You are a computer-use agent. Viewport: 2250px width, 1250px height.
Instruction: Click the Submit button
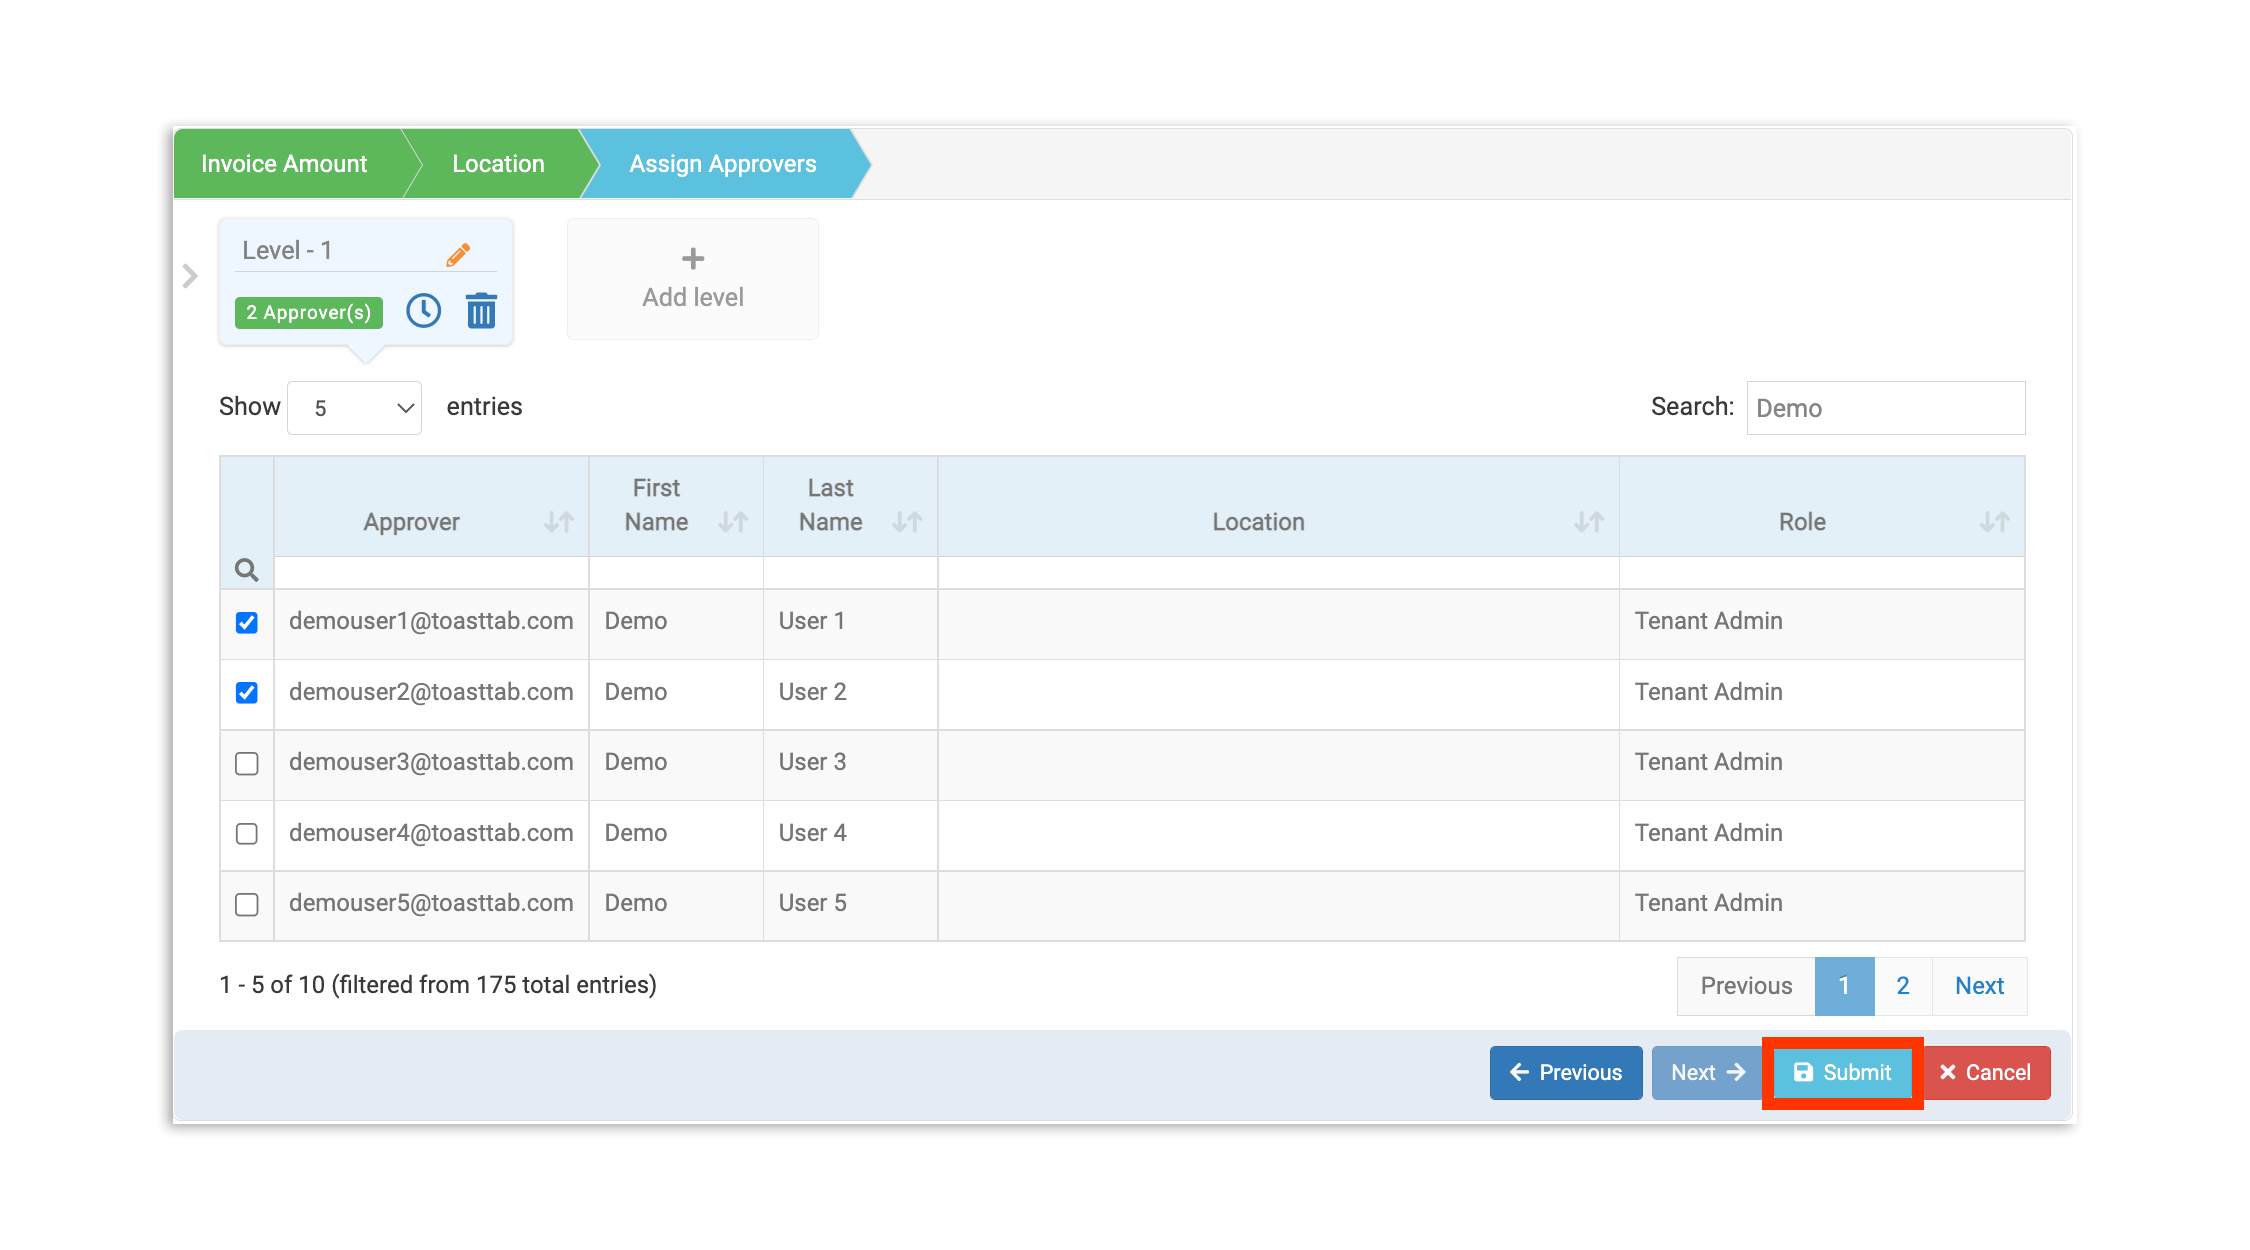[x=1842, y=1072]
